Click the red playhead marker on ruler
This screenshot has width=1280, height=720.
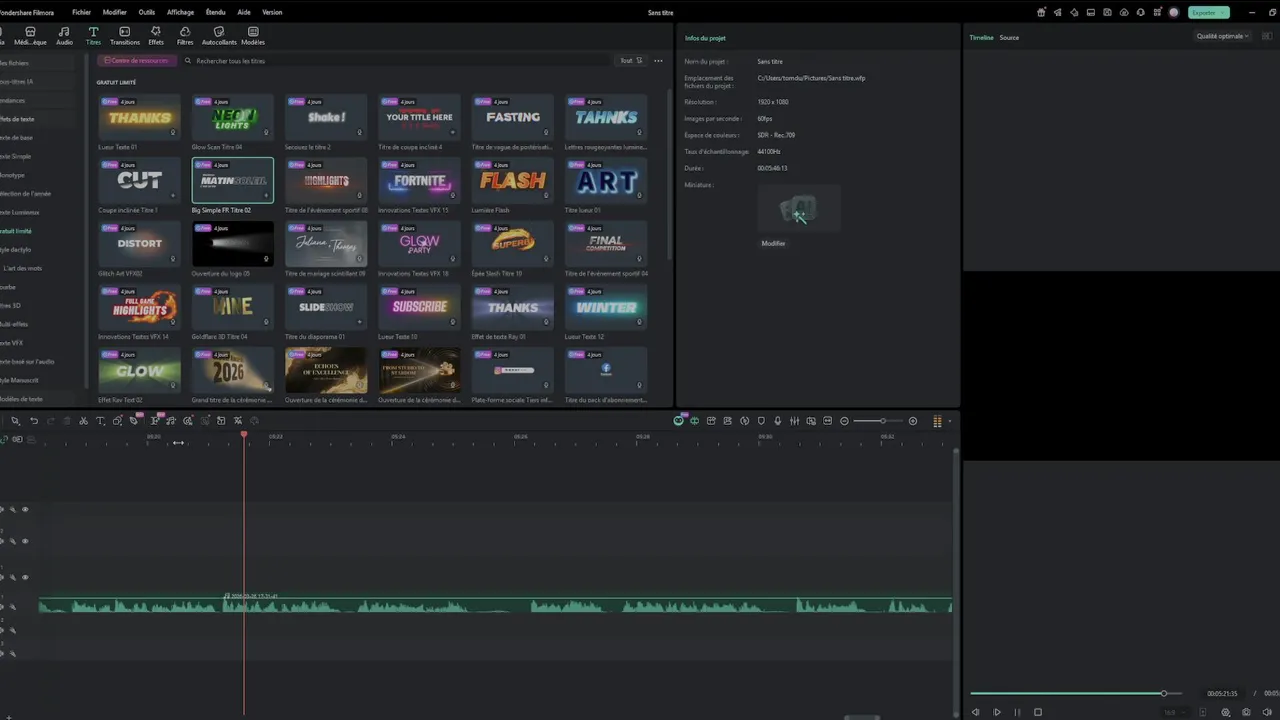(244, 435)
